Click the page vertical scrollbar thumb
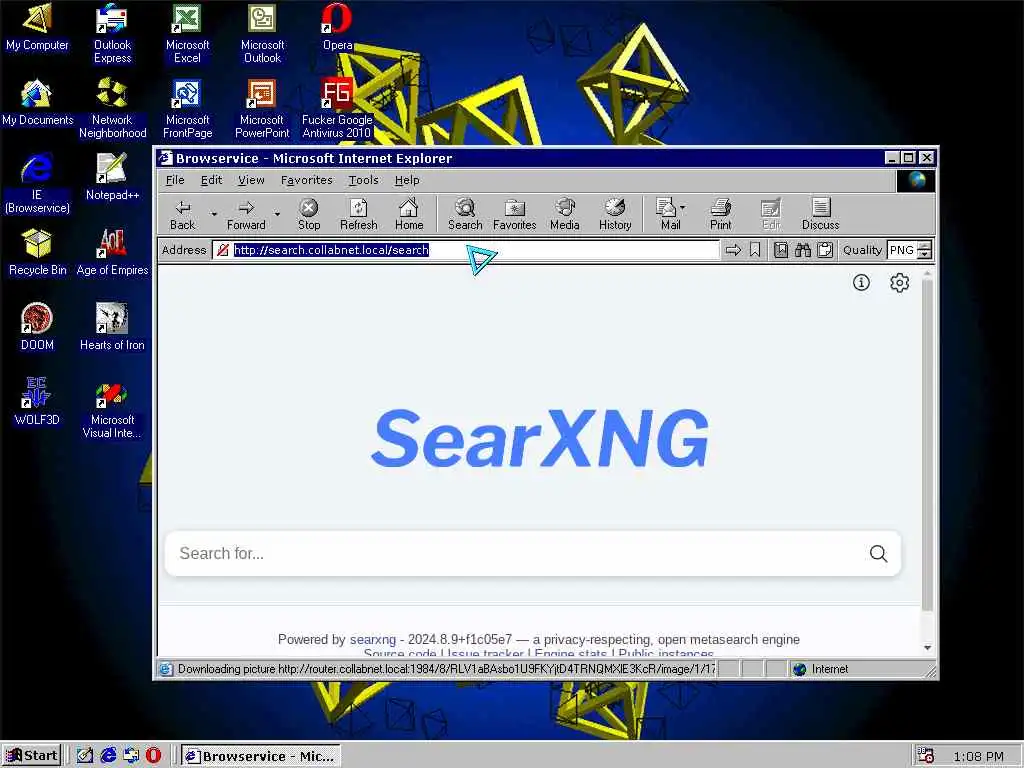The width and height of the screenshot is (1024, 768). (927, 445)
